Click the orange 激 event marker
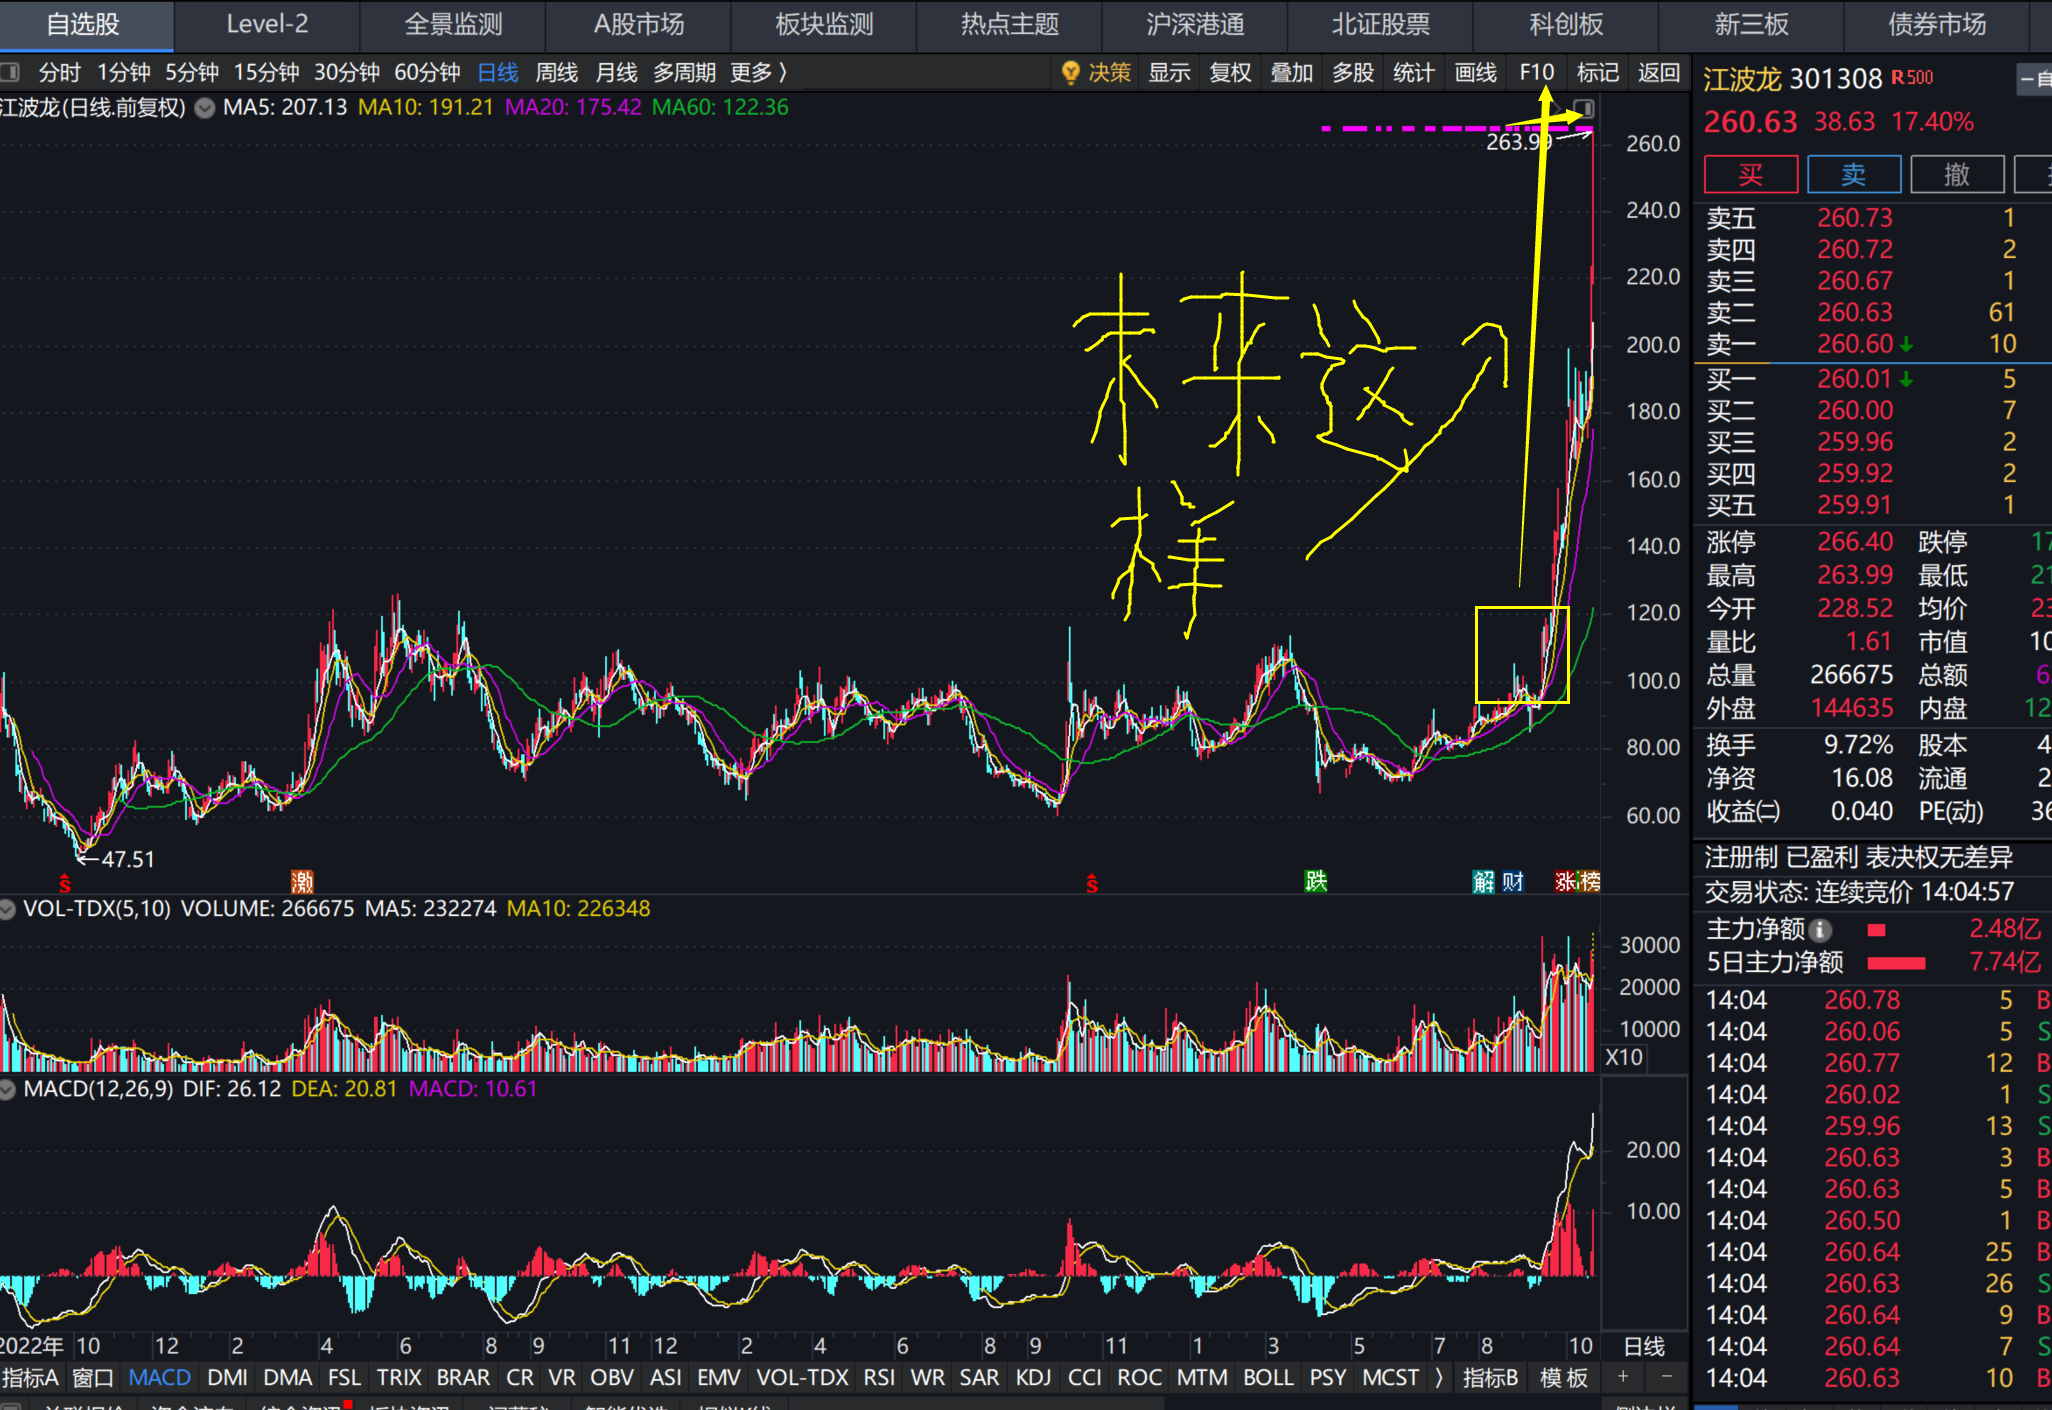This screenshot has width=2052, height=1410. (x=302, y=881)
